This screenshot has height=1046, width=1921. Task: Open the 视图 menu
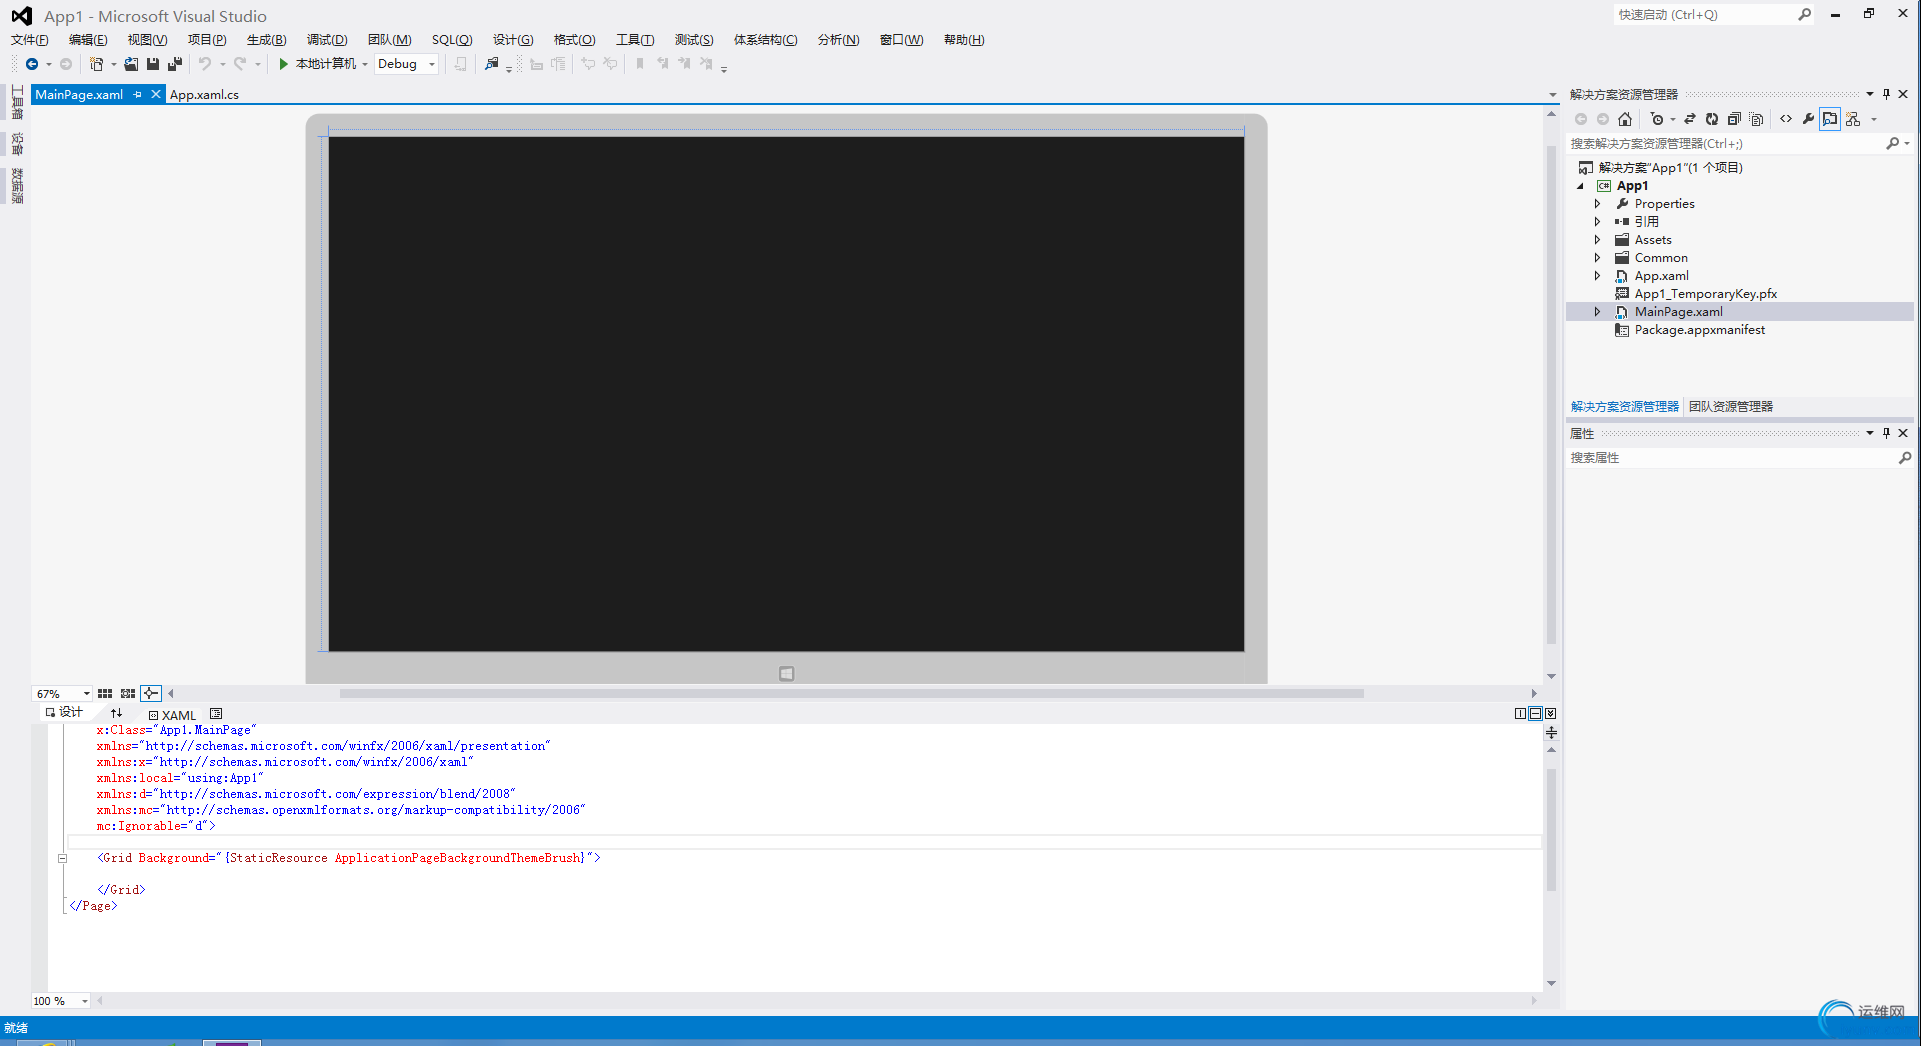(x=146, y=40)
